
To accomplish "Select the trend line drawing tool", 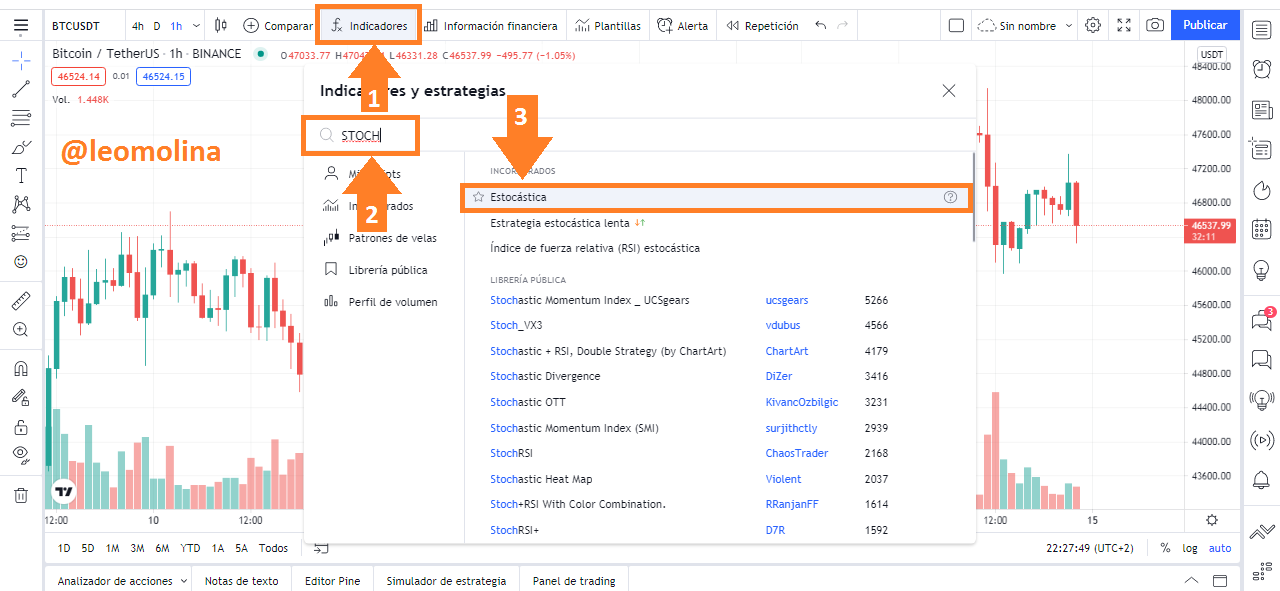I will coord(21,89).
